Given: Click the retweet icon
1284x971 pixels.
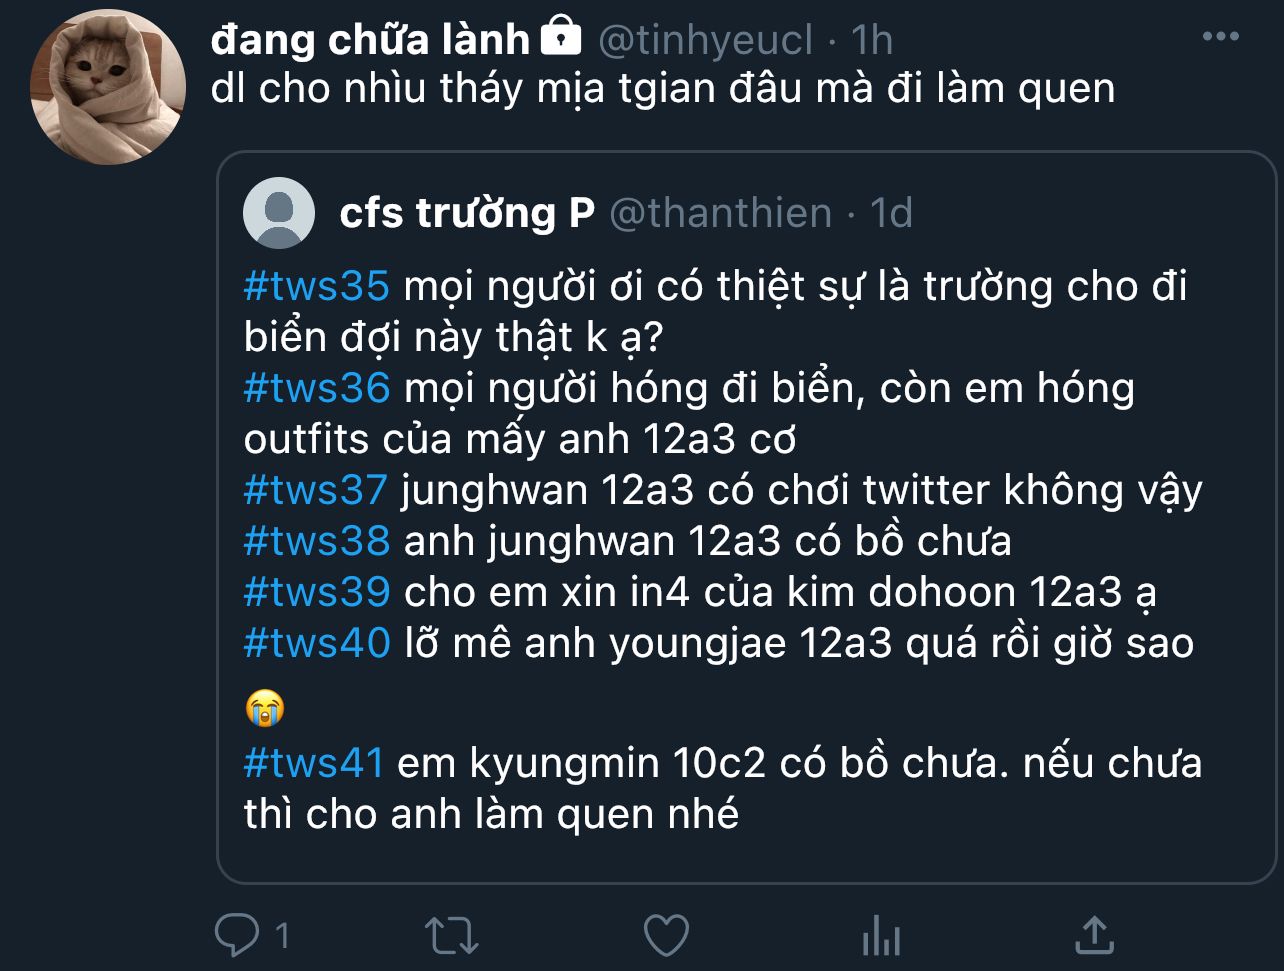Looking at the screenshot, I should (452, 936).
